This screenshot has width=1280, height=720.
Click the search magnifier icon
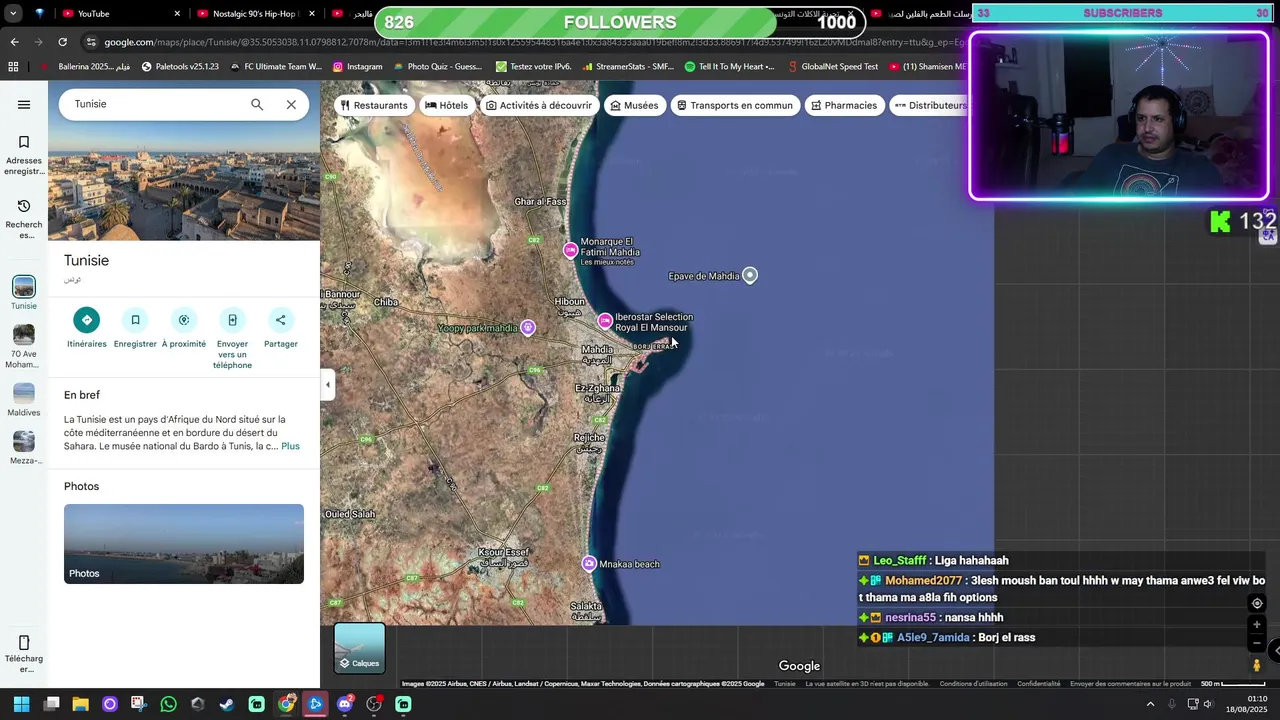[257, 104]
